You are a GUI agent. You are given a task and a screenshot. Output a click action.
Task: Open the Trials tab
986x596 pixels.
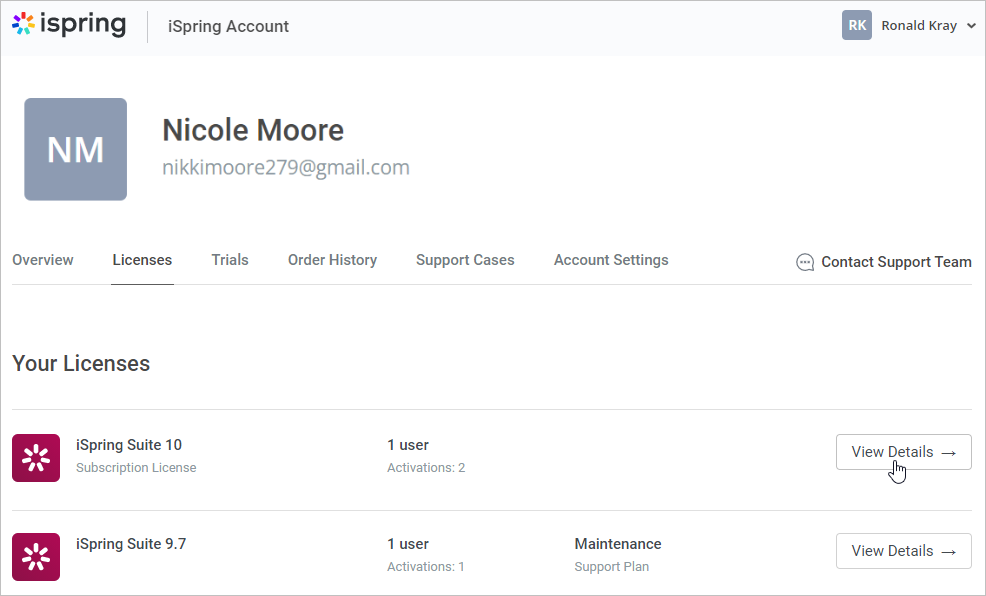pyautogui.click(x=230, y=260)
